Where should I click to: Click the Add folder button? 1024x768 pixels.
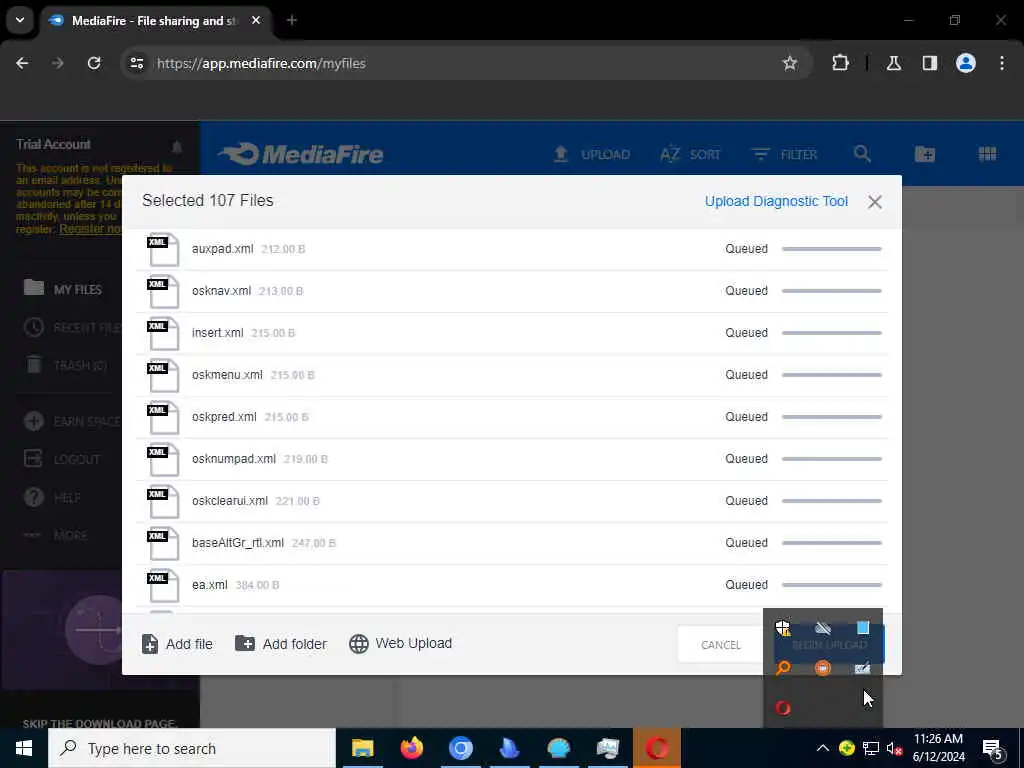(x=281, y=644)
